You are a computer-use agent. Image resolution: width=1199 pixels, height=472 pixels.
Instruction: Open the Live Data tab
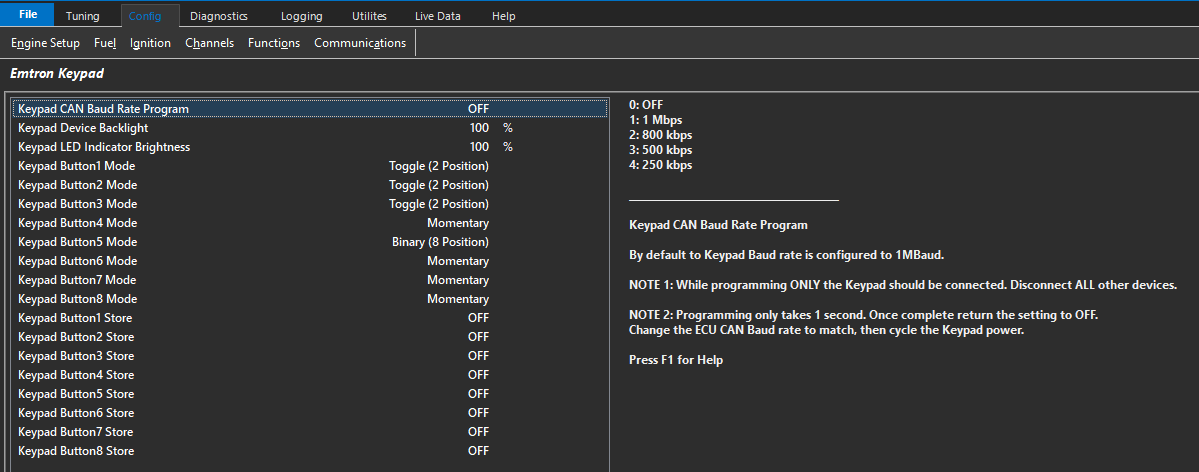[x=437, y=15]
